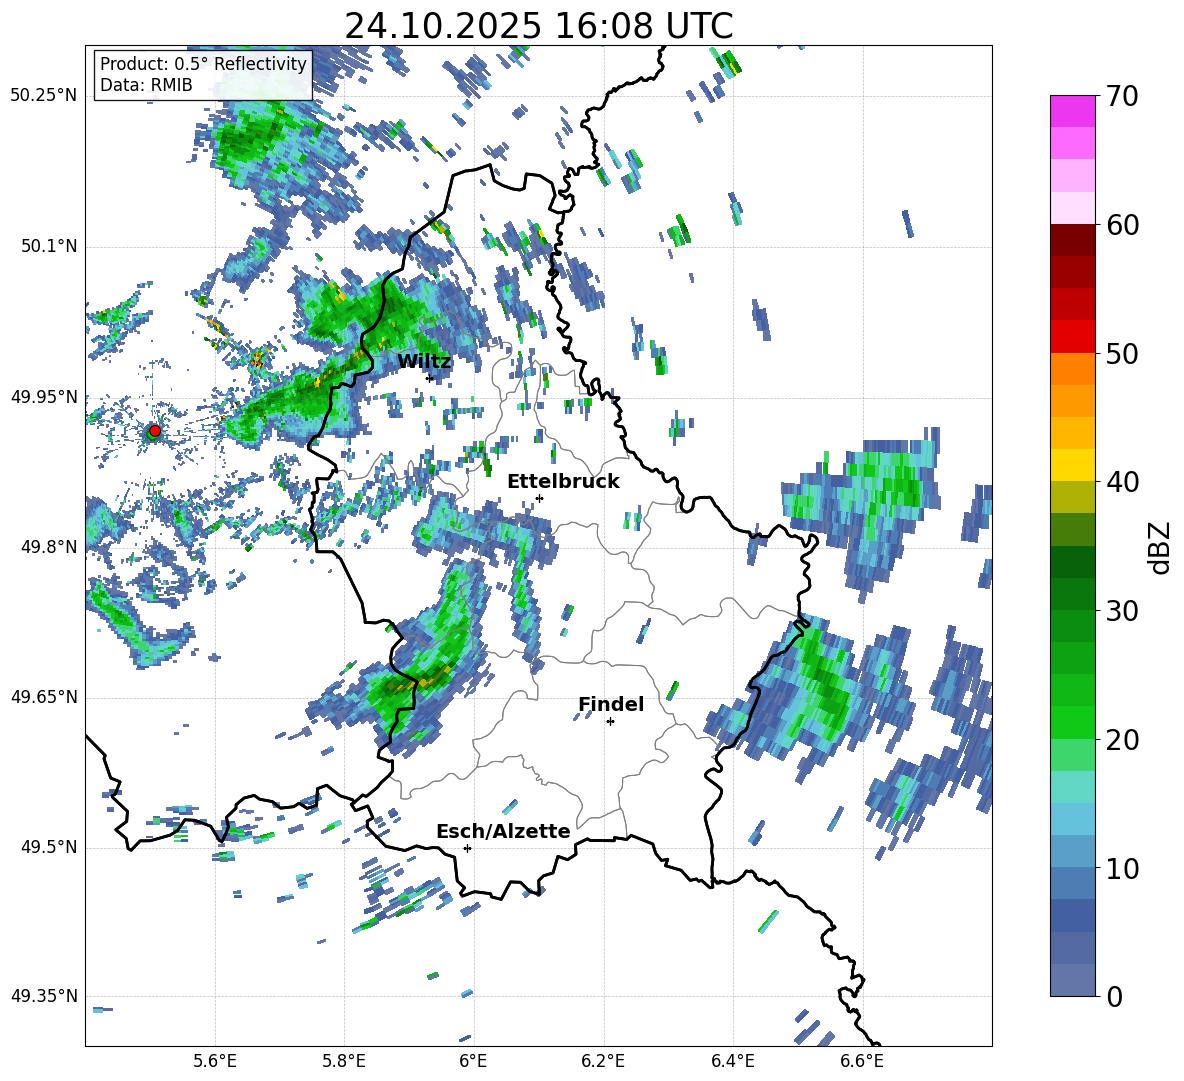This screenshot has height=1081, width=1184.
Task: Click the colorbar tick label 60
Action: point(1122,225)
